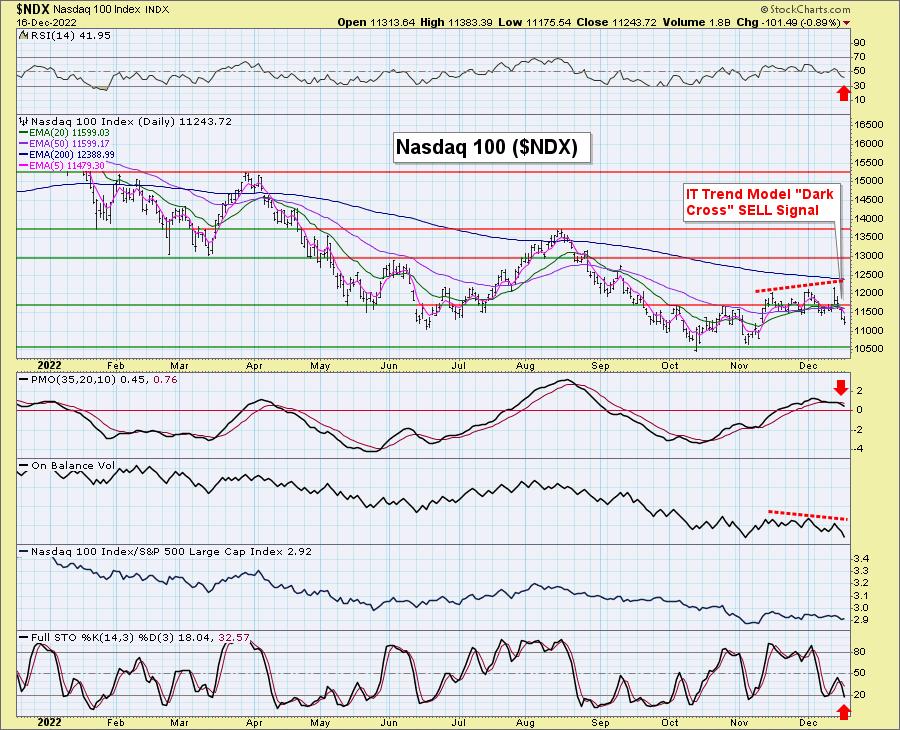Click the red down-triangle change indicator
This screenshot has width=900, height=730.
tap(847, 23)
